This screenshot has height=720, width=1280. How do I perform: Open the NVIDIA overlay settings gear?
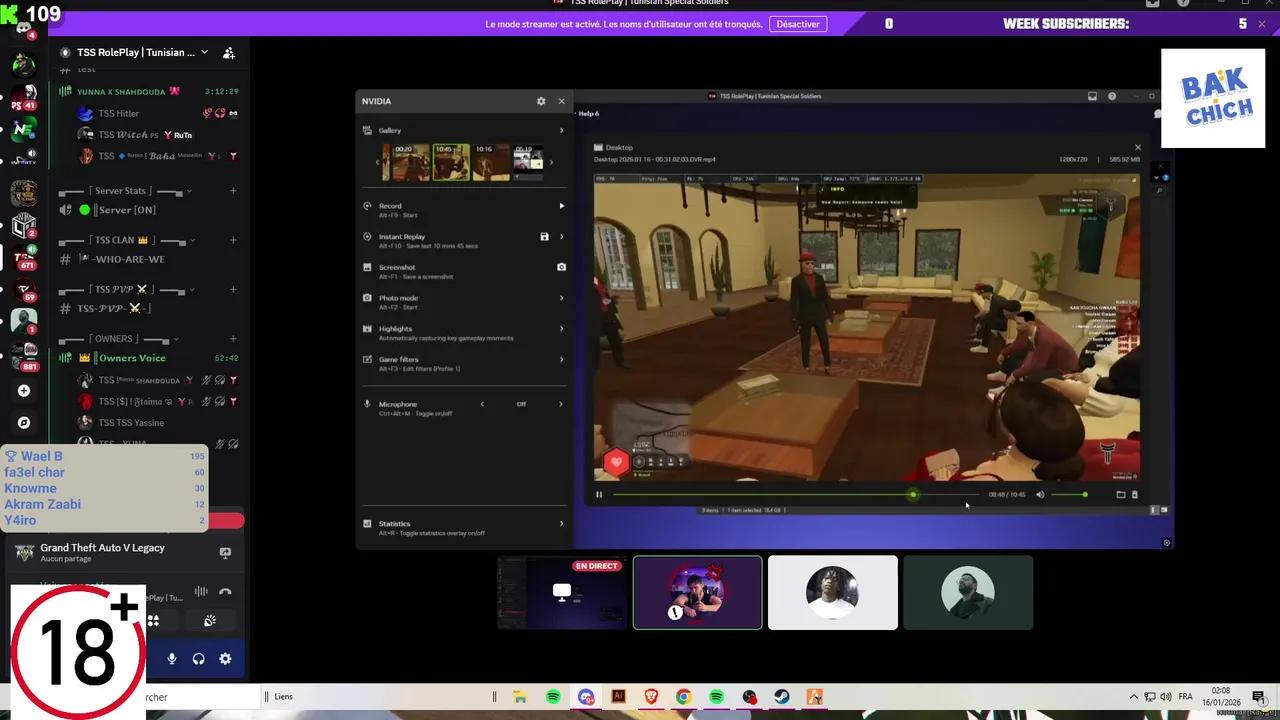coord(541,101)
